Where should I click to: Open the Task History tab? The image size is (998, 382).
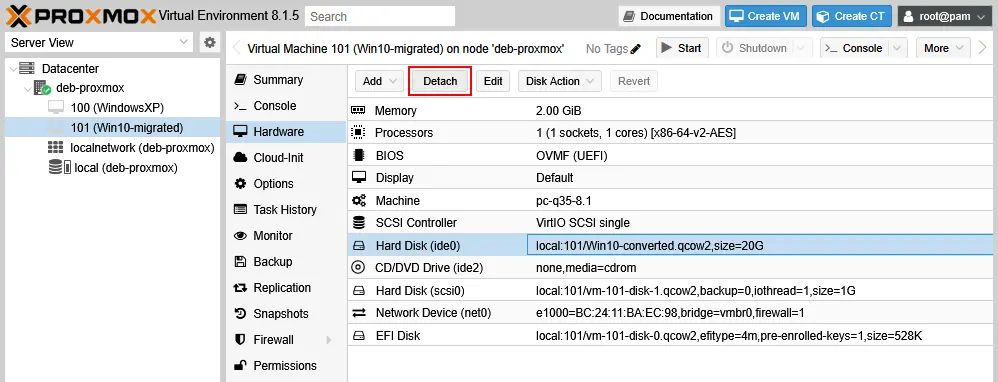pyautogui.click(x=286, y=209)
